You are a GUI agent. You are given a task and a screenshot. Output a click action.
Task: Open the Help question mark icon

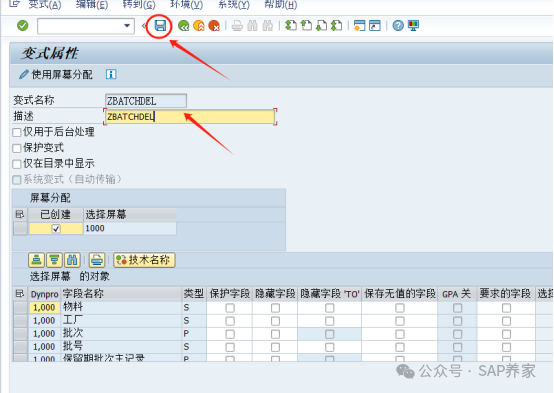coord(398,25)
